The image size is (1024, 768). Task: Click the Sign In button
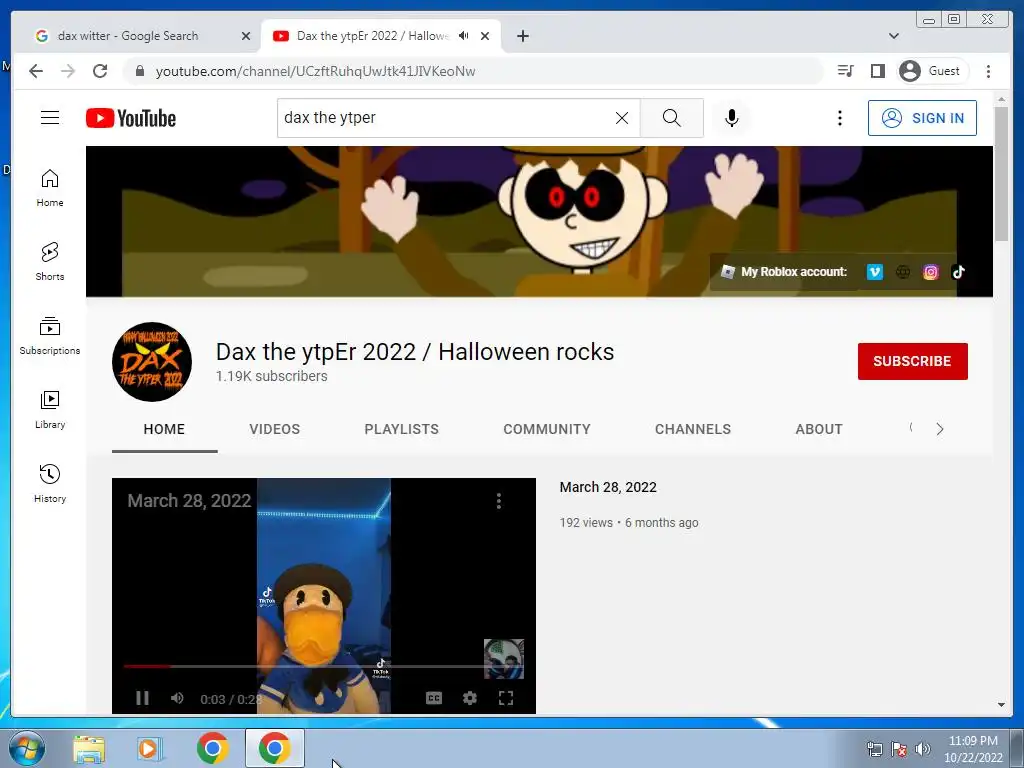(x=922, y=118)
